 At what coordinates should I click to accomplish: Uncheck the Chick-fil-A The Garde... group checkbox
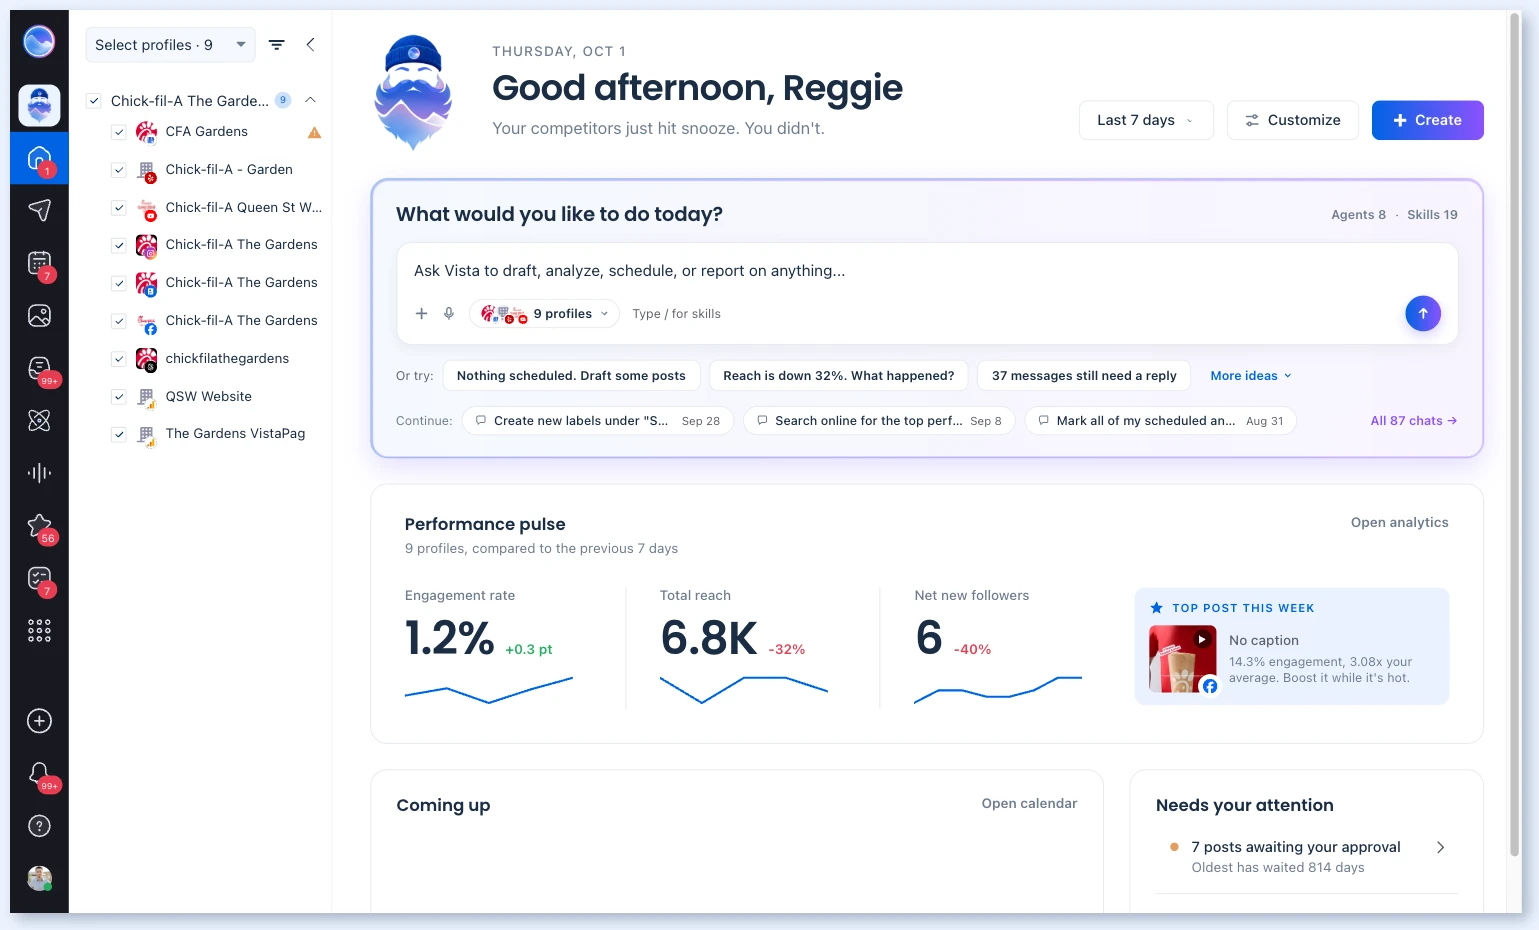pos(94,101)
